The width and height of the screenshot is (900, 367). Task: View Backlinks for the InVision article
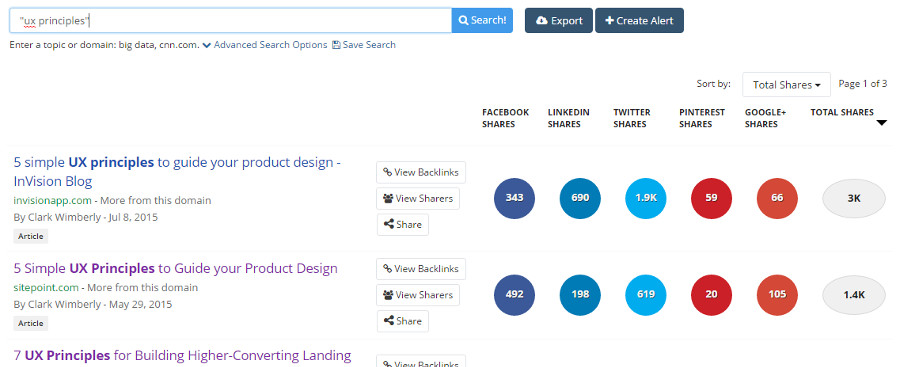421,172
